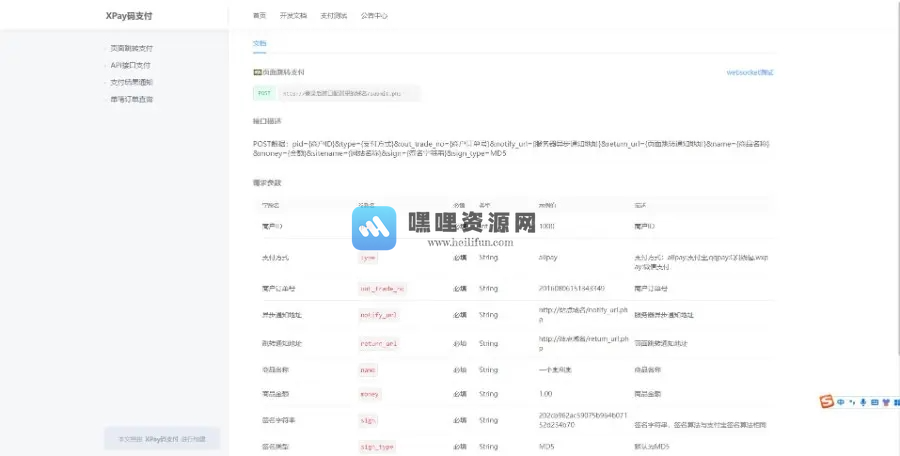The image size is (900, 456).
Task: Open the Sogou soft keyboard icon
Action: (x=875, y=402)
